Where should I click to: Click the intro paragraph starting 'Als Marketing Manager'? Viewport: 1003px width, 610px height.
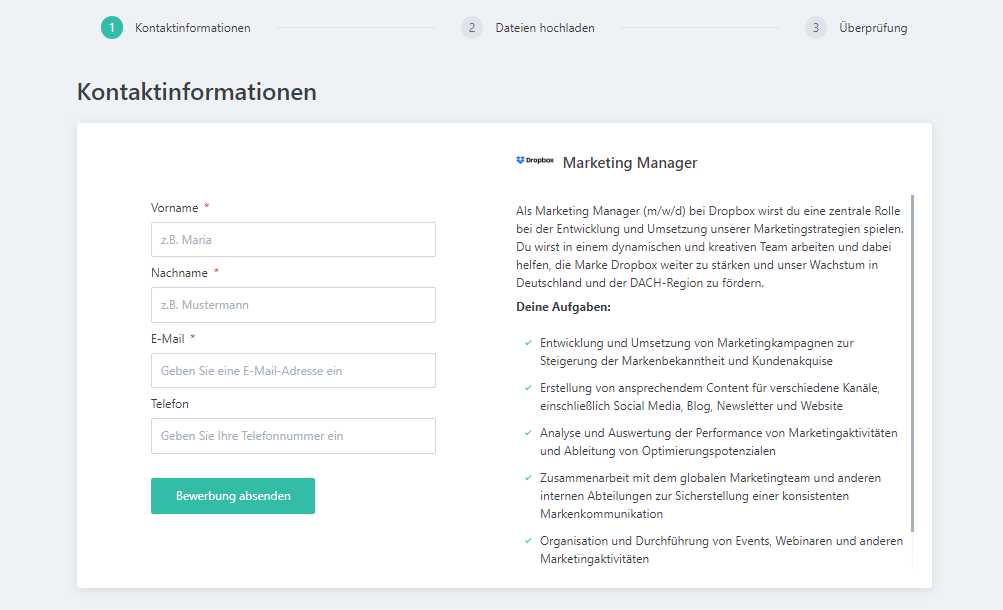(710, 247)
